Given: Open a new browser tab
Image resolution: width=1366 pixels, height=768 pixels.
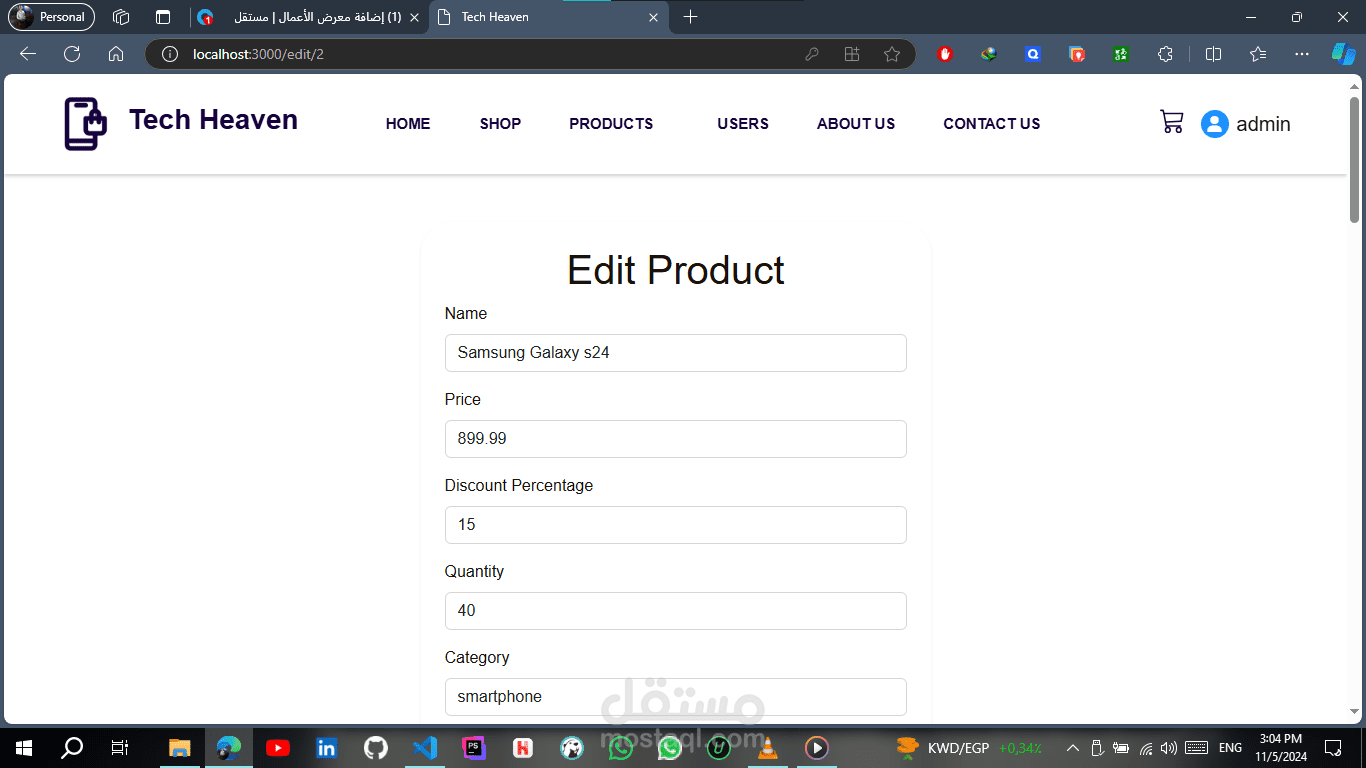Looking at the screenshot, I should point(690,17).
